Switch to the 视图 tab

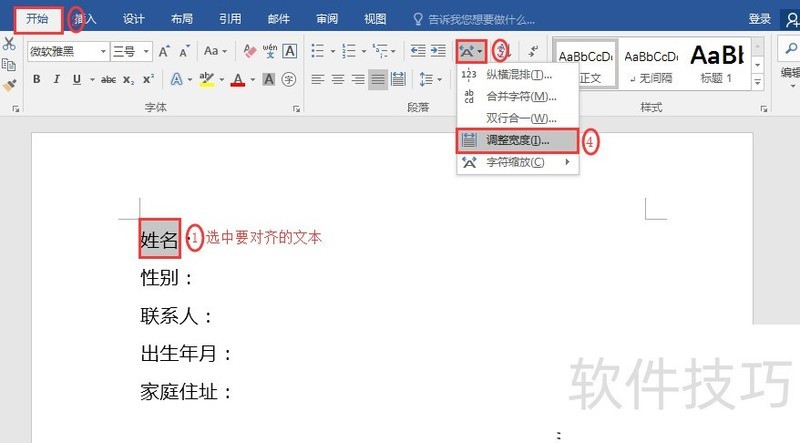click(375, 19)
